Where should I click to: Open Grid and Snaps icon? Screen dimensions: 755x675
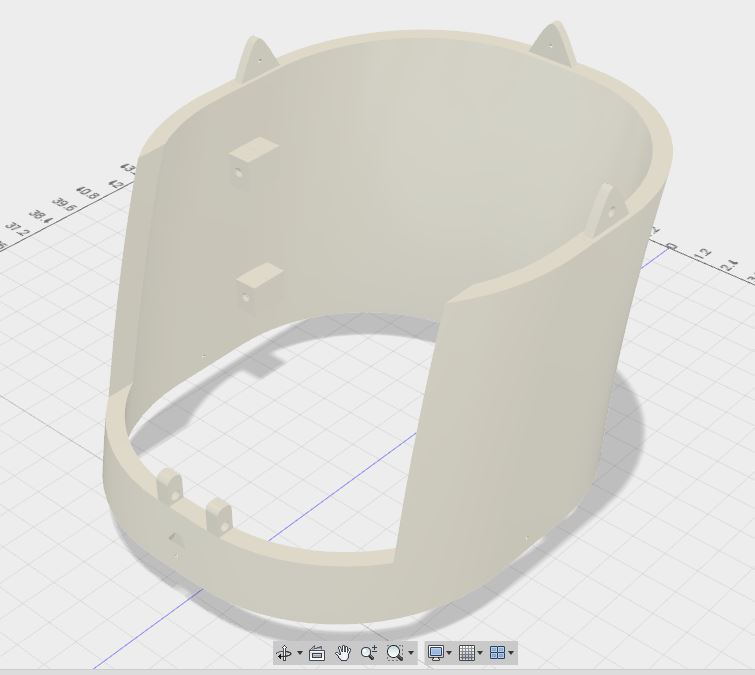(x=467, y=653)
